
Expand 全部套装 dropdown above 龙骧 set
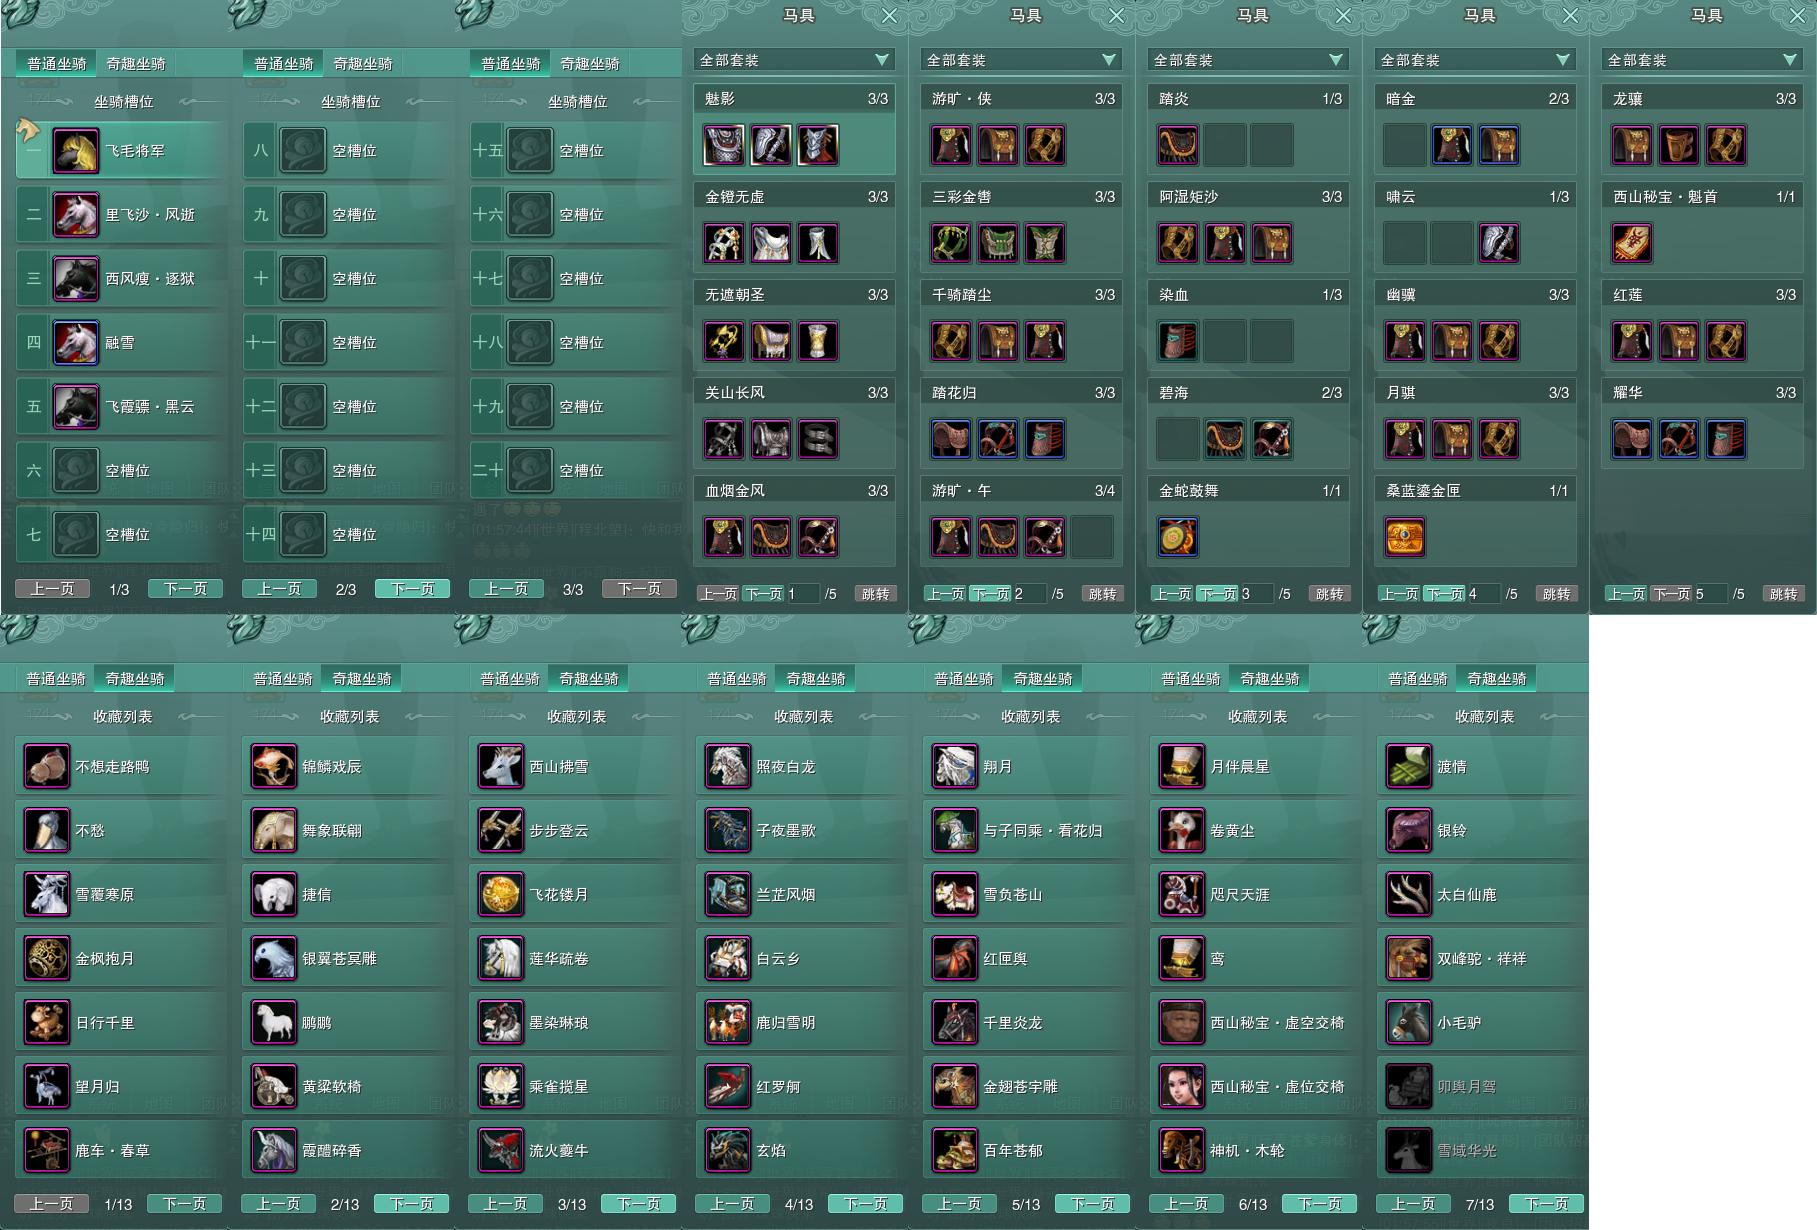(1702, 60)
